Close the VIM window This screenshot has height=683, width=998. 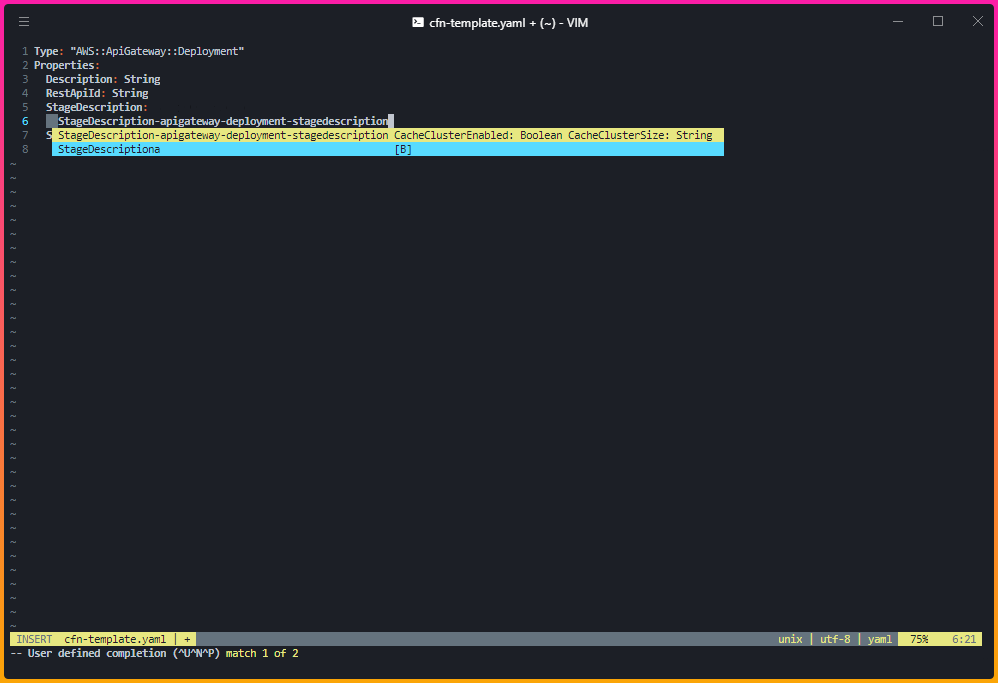978,22
